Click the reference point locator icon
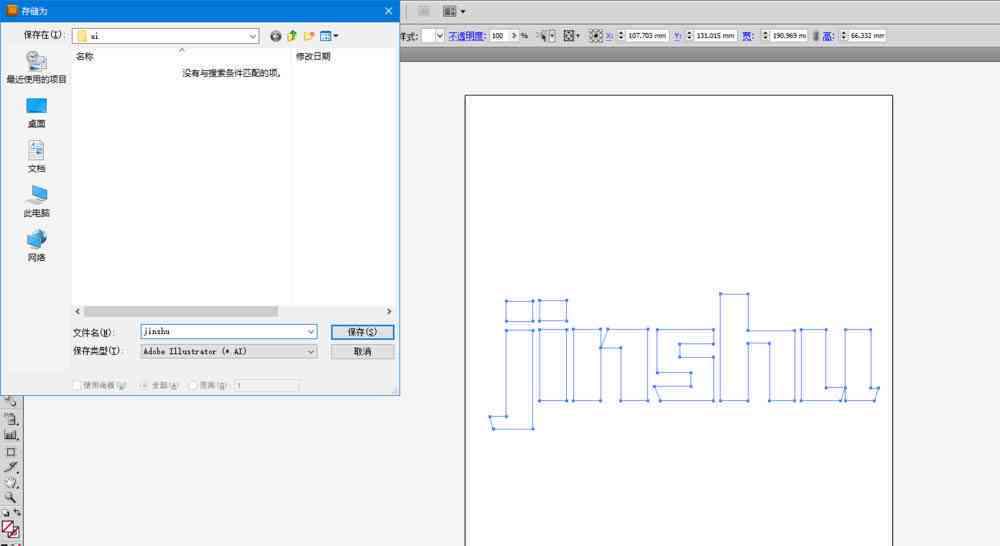Image resolution: width=1000 pixels, height=546 pixels. tap(595, 36)
